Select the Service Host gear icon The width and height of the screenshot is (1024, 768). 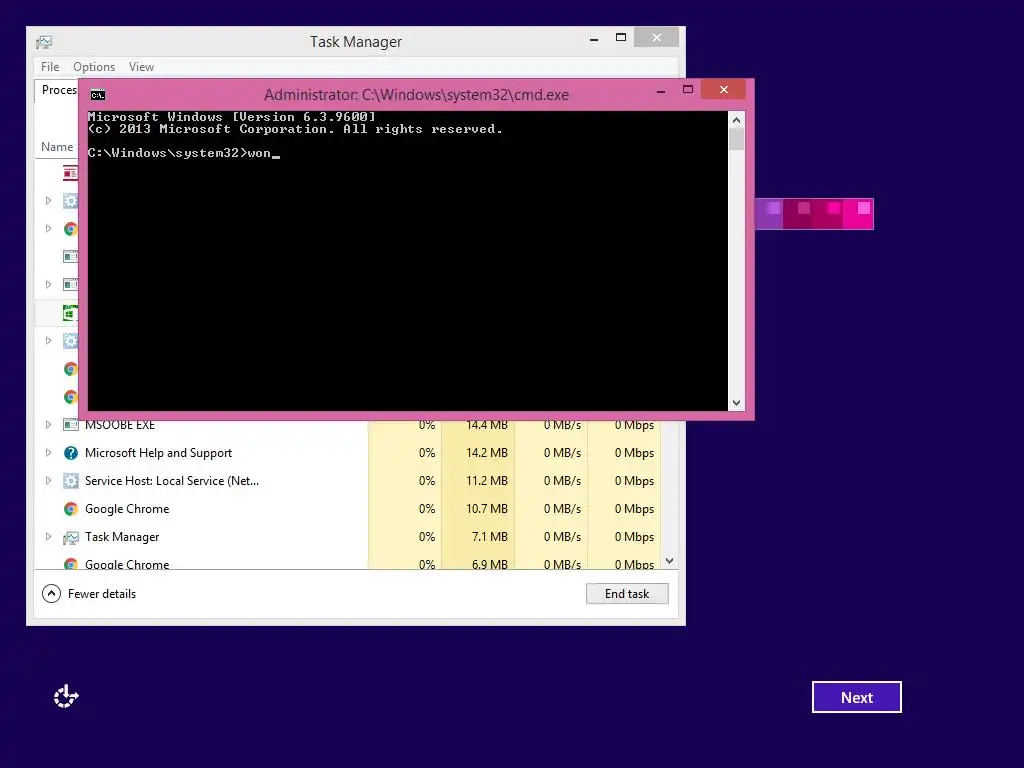(x=71, y=481)
